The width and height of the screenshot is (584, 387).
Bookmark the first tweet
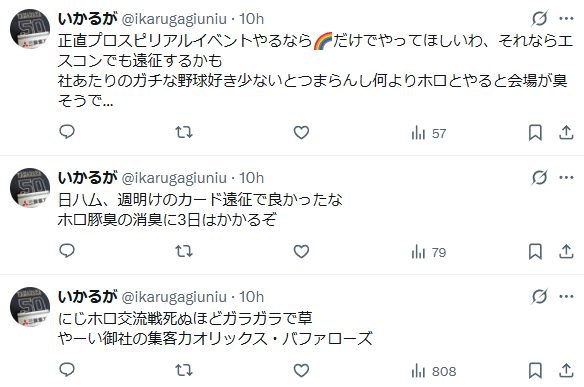pyautogui.click(x=535, y=133)
